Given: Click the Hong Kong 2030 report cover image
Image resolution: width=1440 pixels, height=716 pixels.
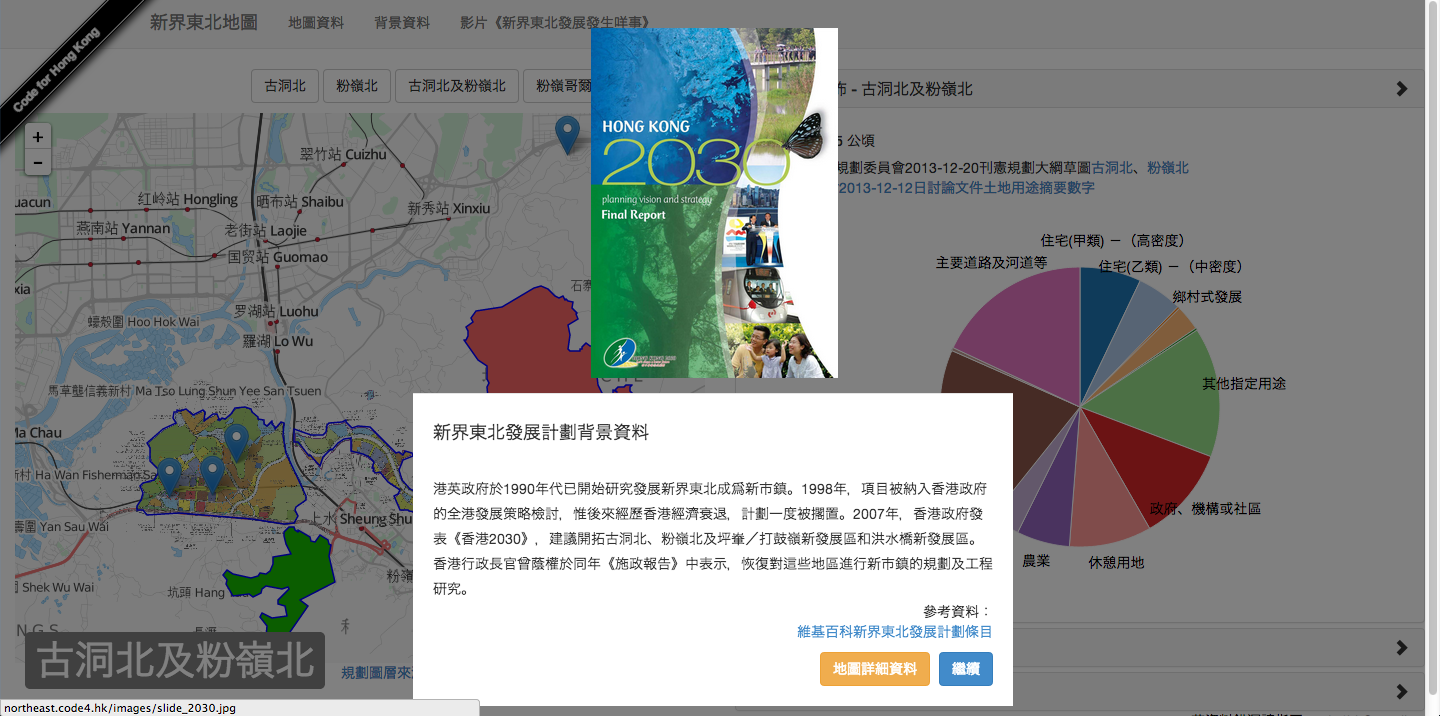Looking at the screenshot, I should [x=714, y=203].
